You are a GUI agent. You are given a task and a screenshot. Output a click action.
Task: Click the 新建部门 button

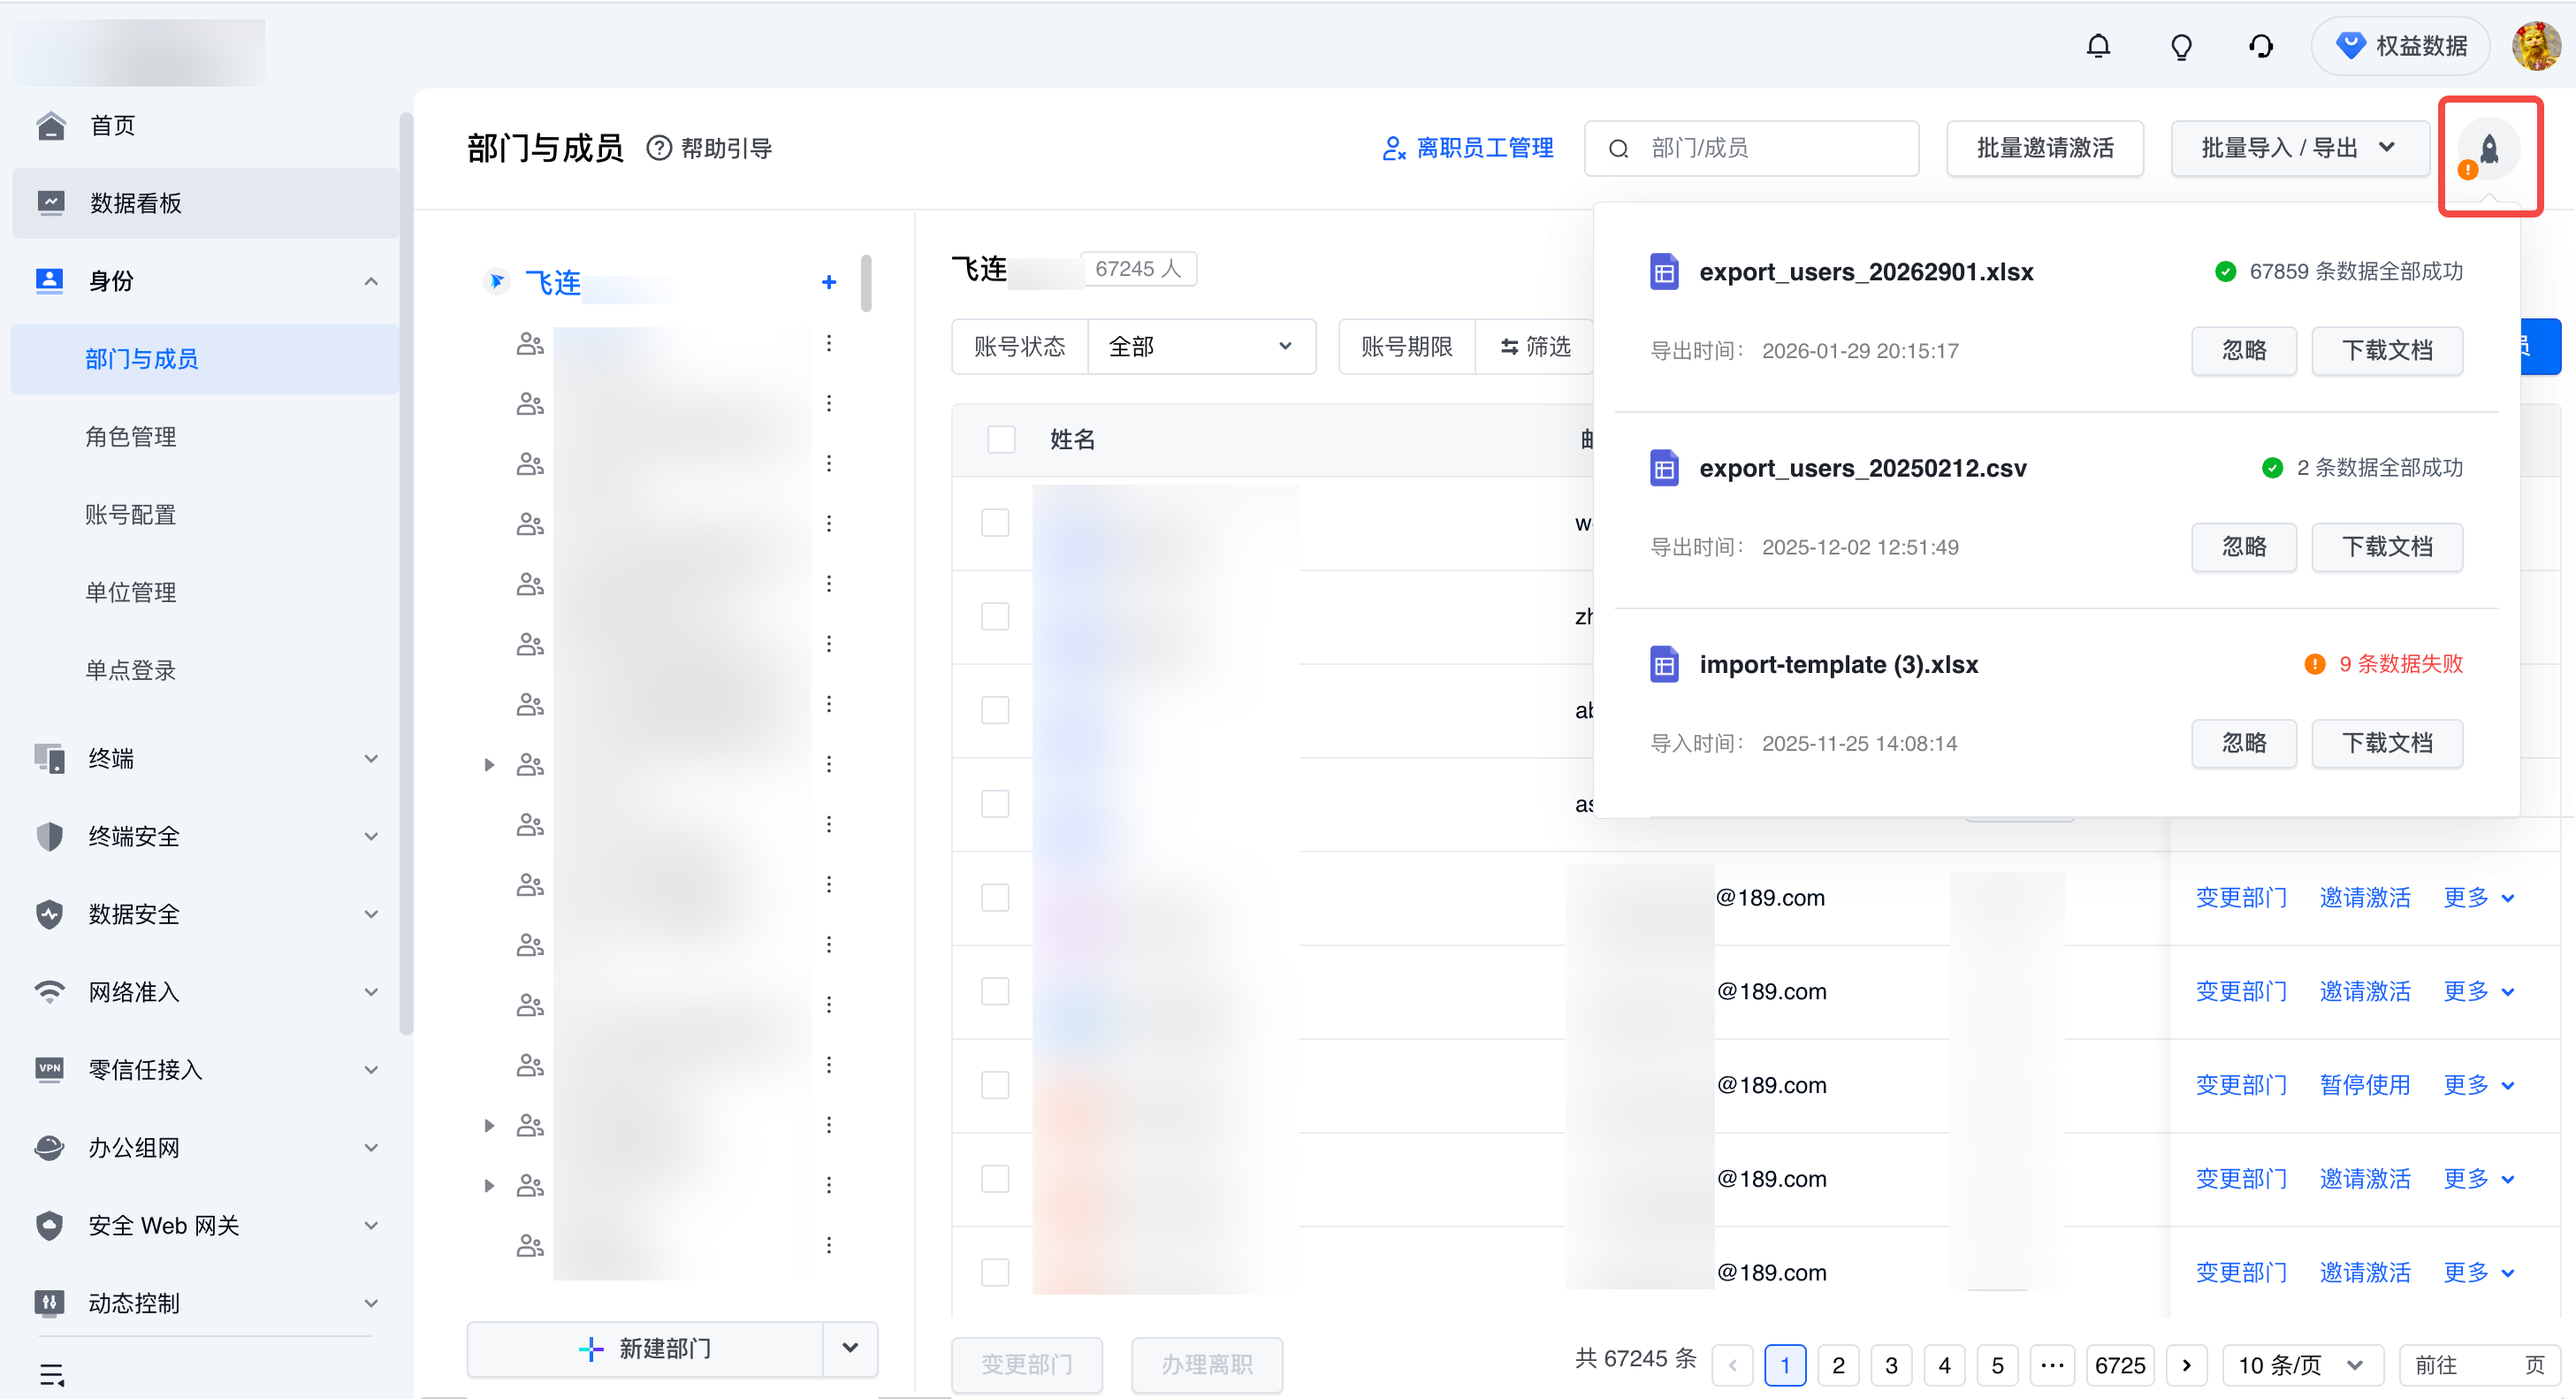click(x=645, y=1348)
